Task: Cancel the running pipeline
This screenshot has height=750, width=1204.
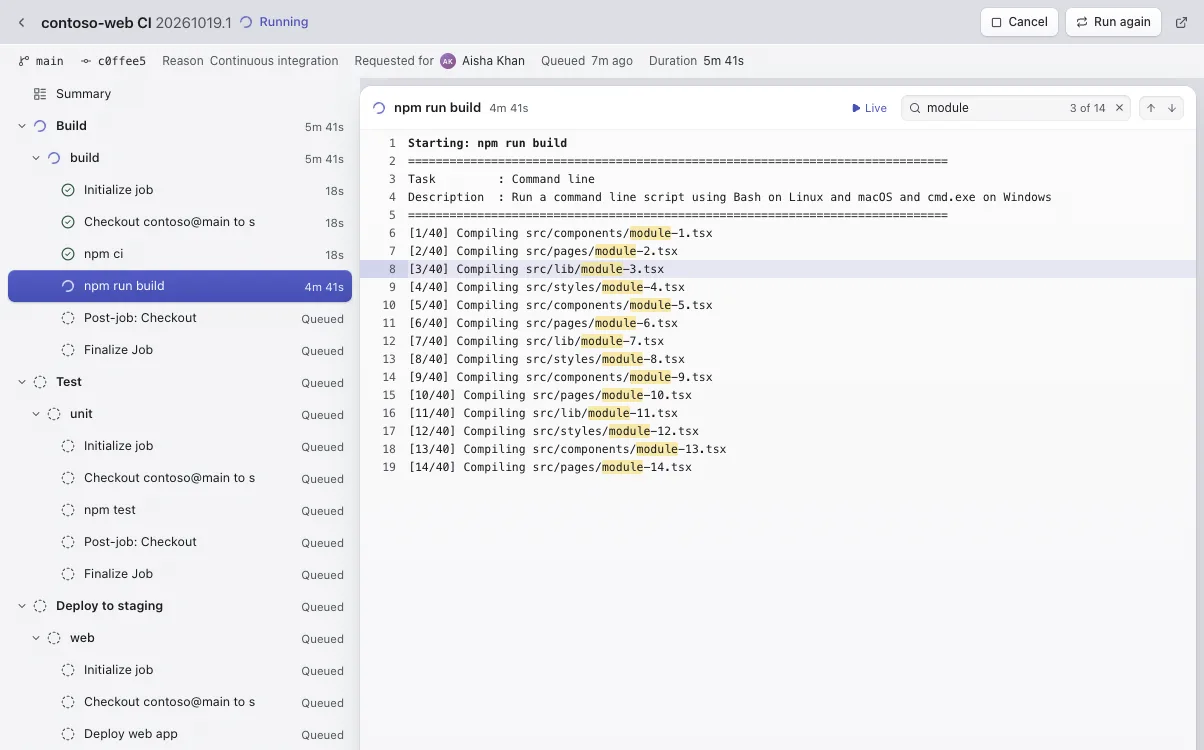Action: pos(1019,22)
